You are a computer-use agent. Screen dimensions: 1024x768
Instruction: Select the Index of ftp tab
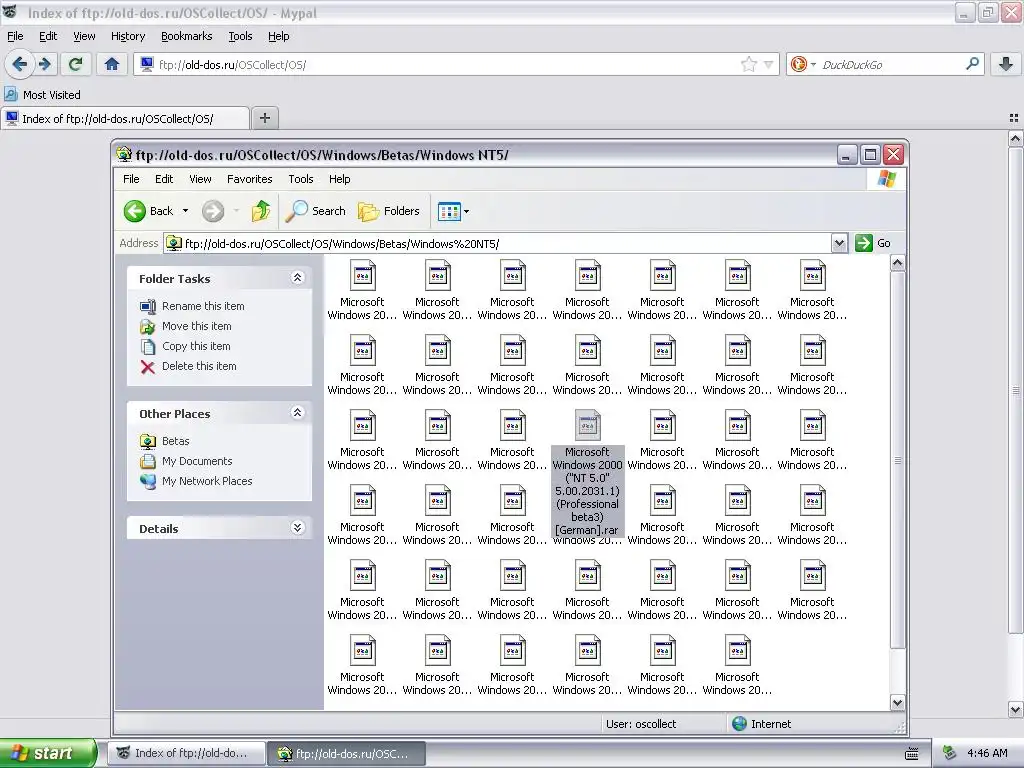[x=125, y=118]
